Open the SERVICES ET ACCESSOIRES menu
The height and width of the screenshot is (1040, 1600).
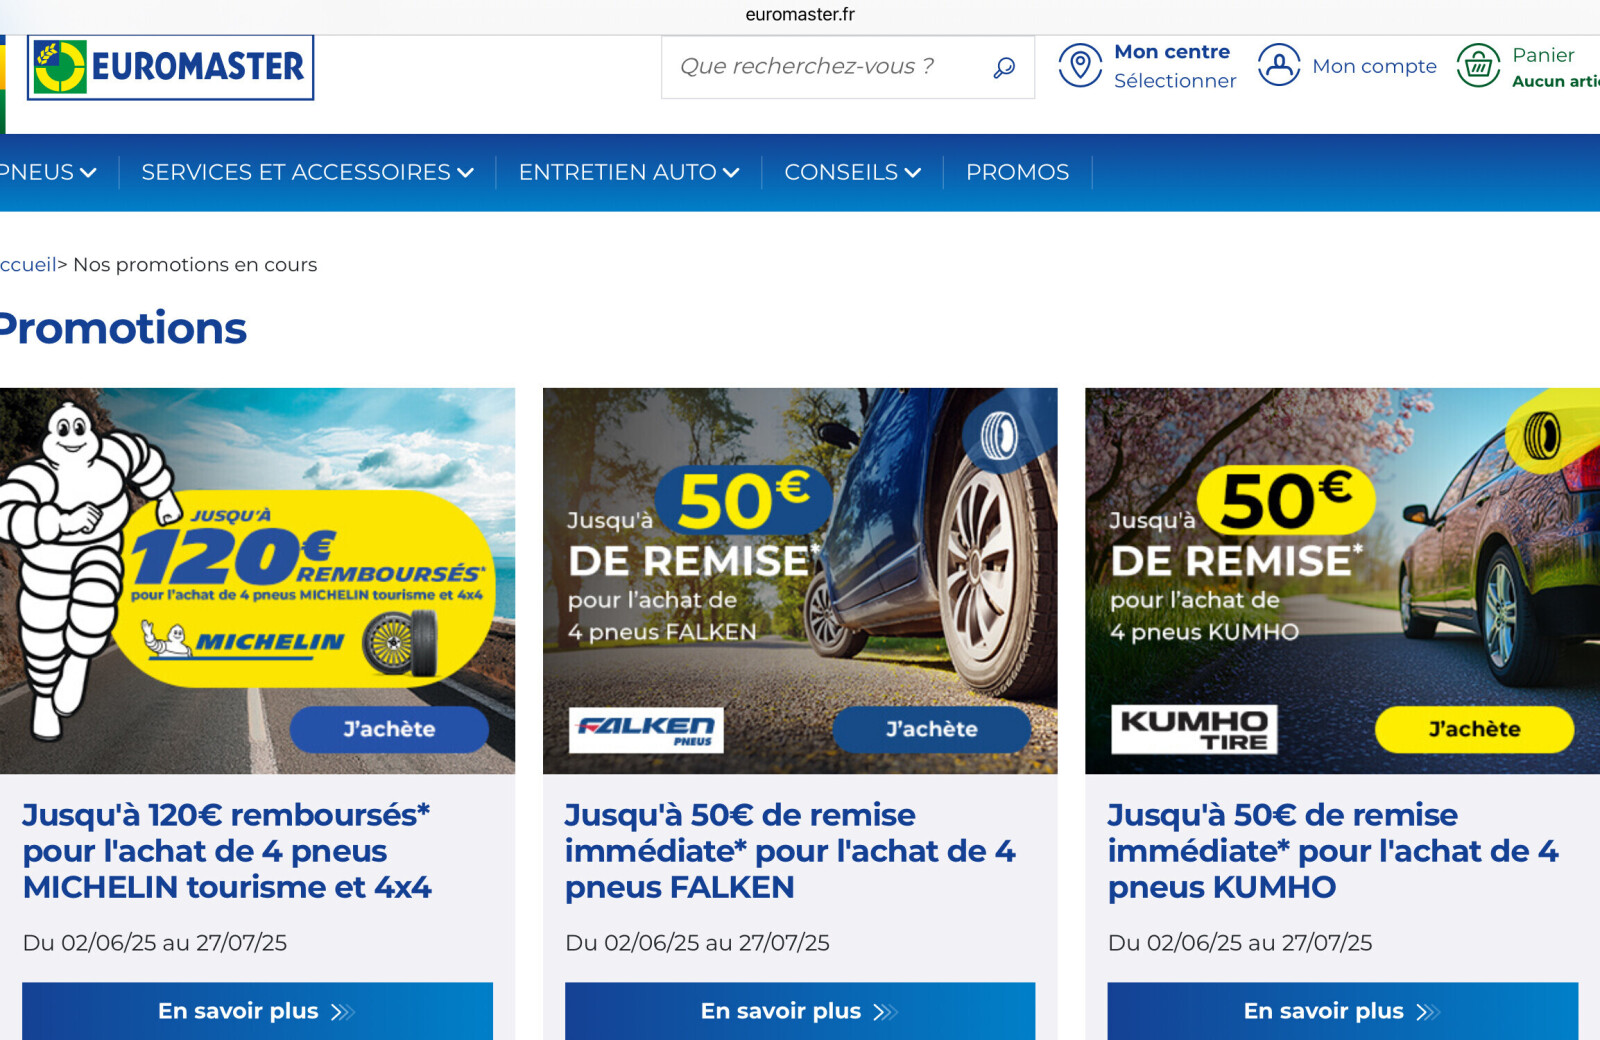click(307, 172)
